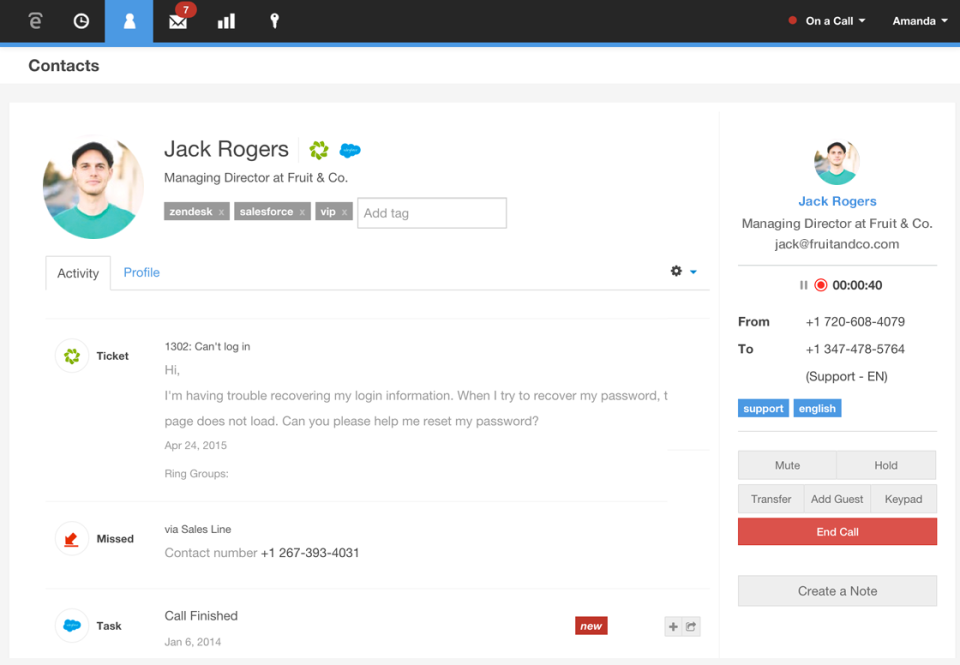Click Create a Note button
The width and height of the screenshot is (960, 665).
837,591
